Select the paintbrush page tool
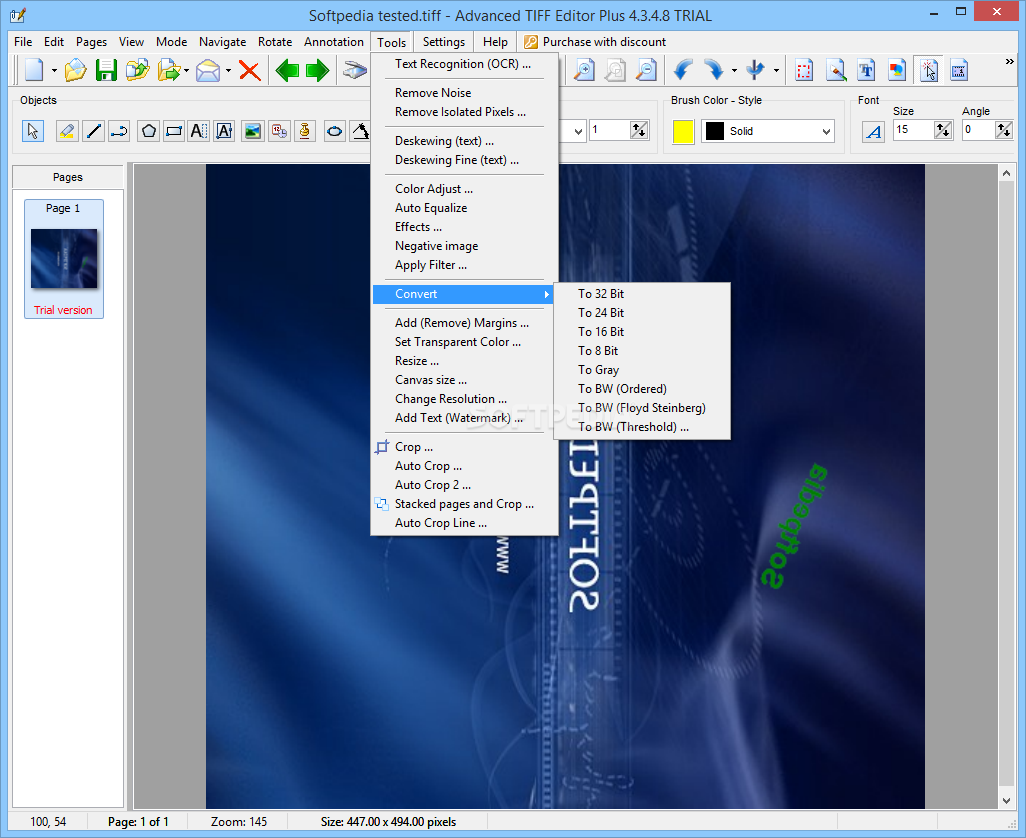This screenshot has height=838, width=1026. pyautogui.click(x=836, y=69)
